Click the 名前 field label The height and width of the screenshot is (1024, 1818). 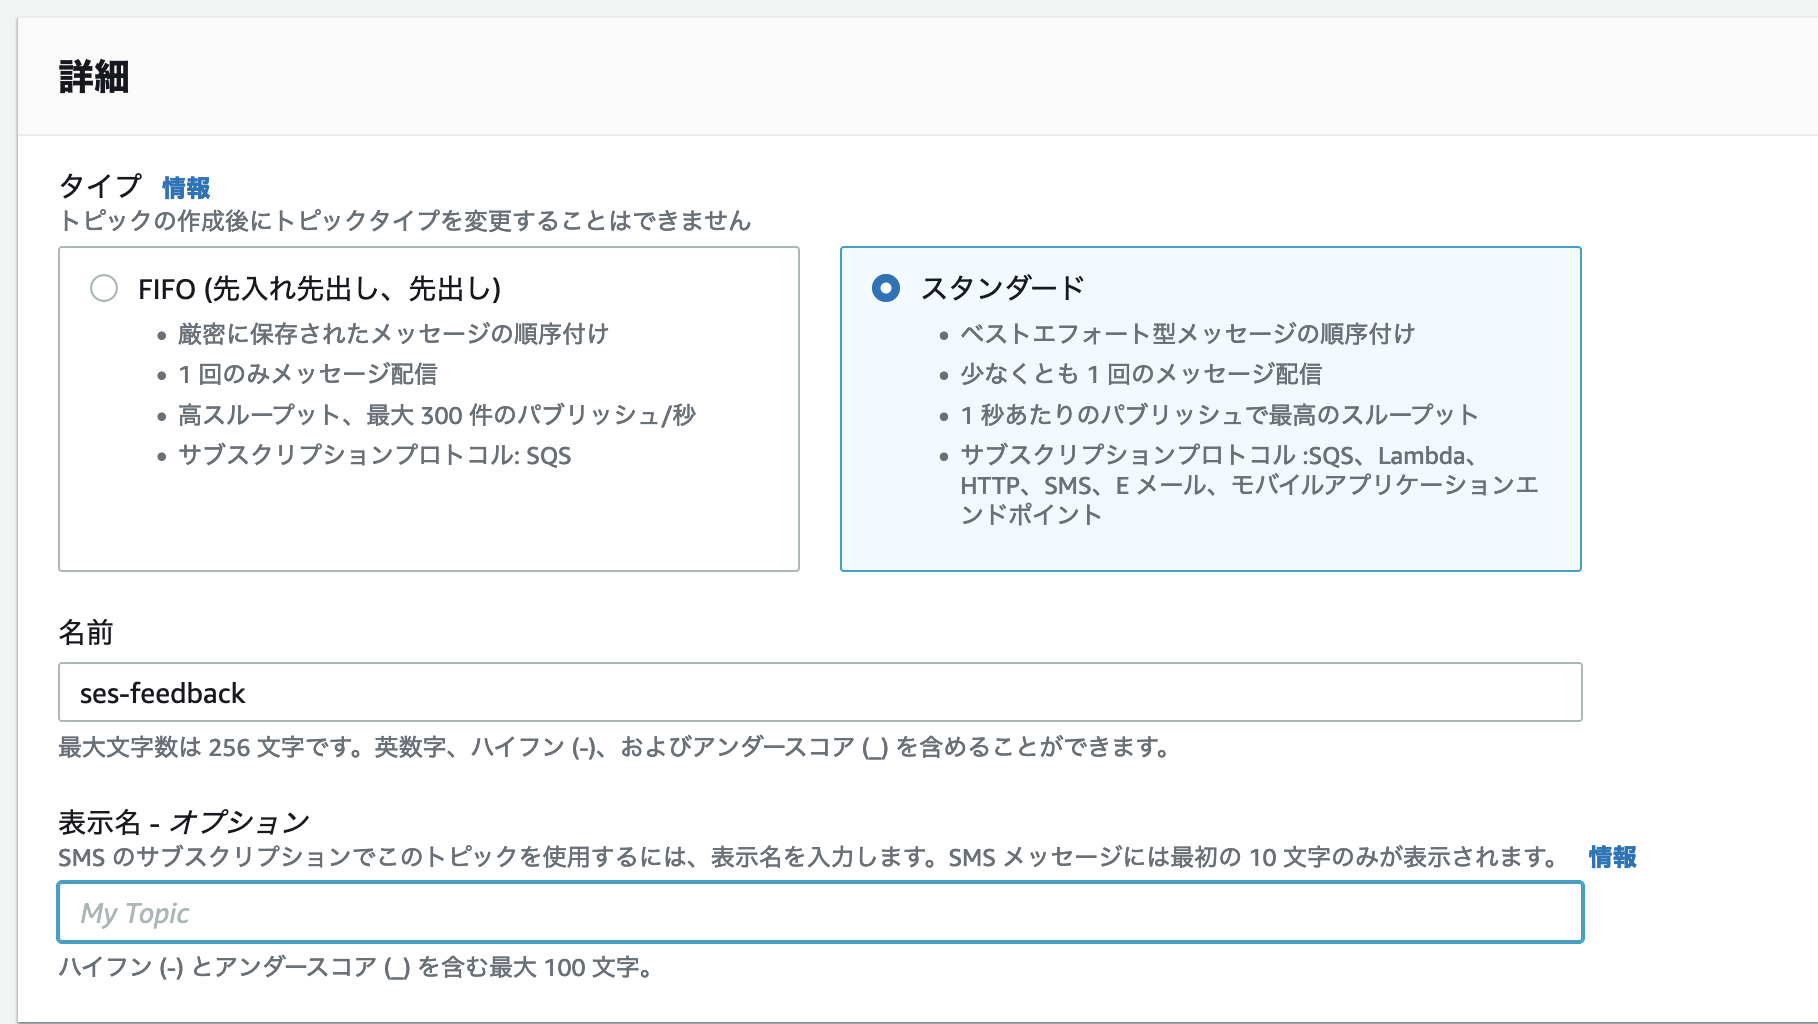(87, 632)
